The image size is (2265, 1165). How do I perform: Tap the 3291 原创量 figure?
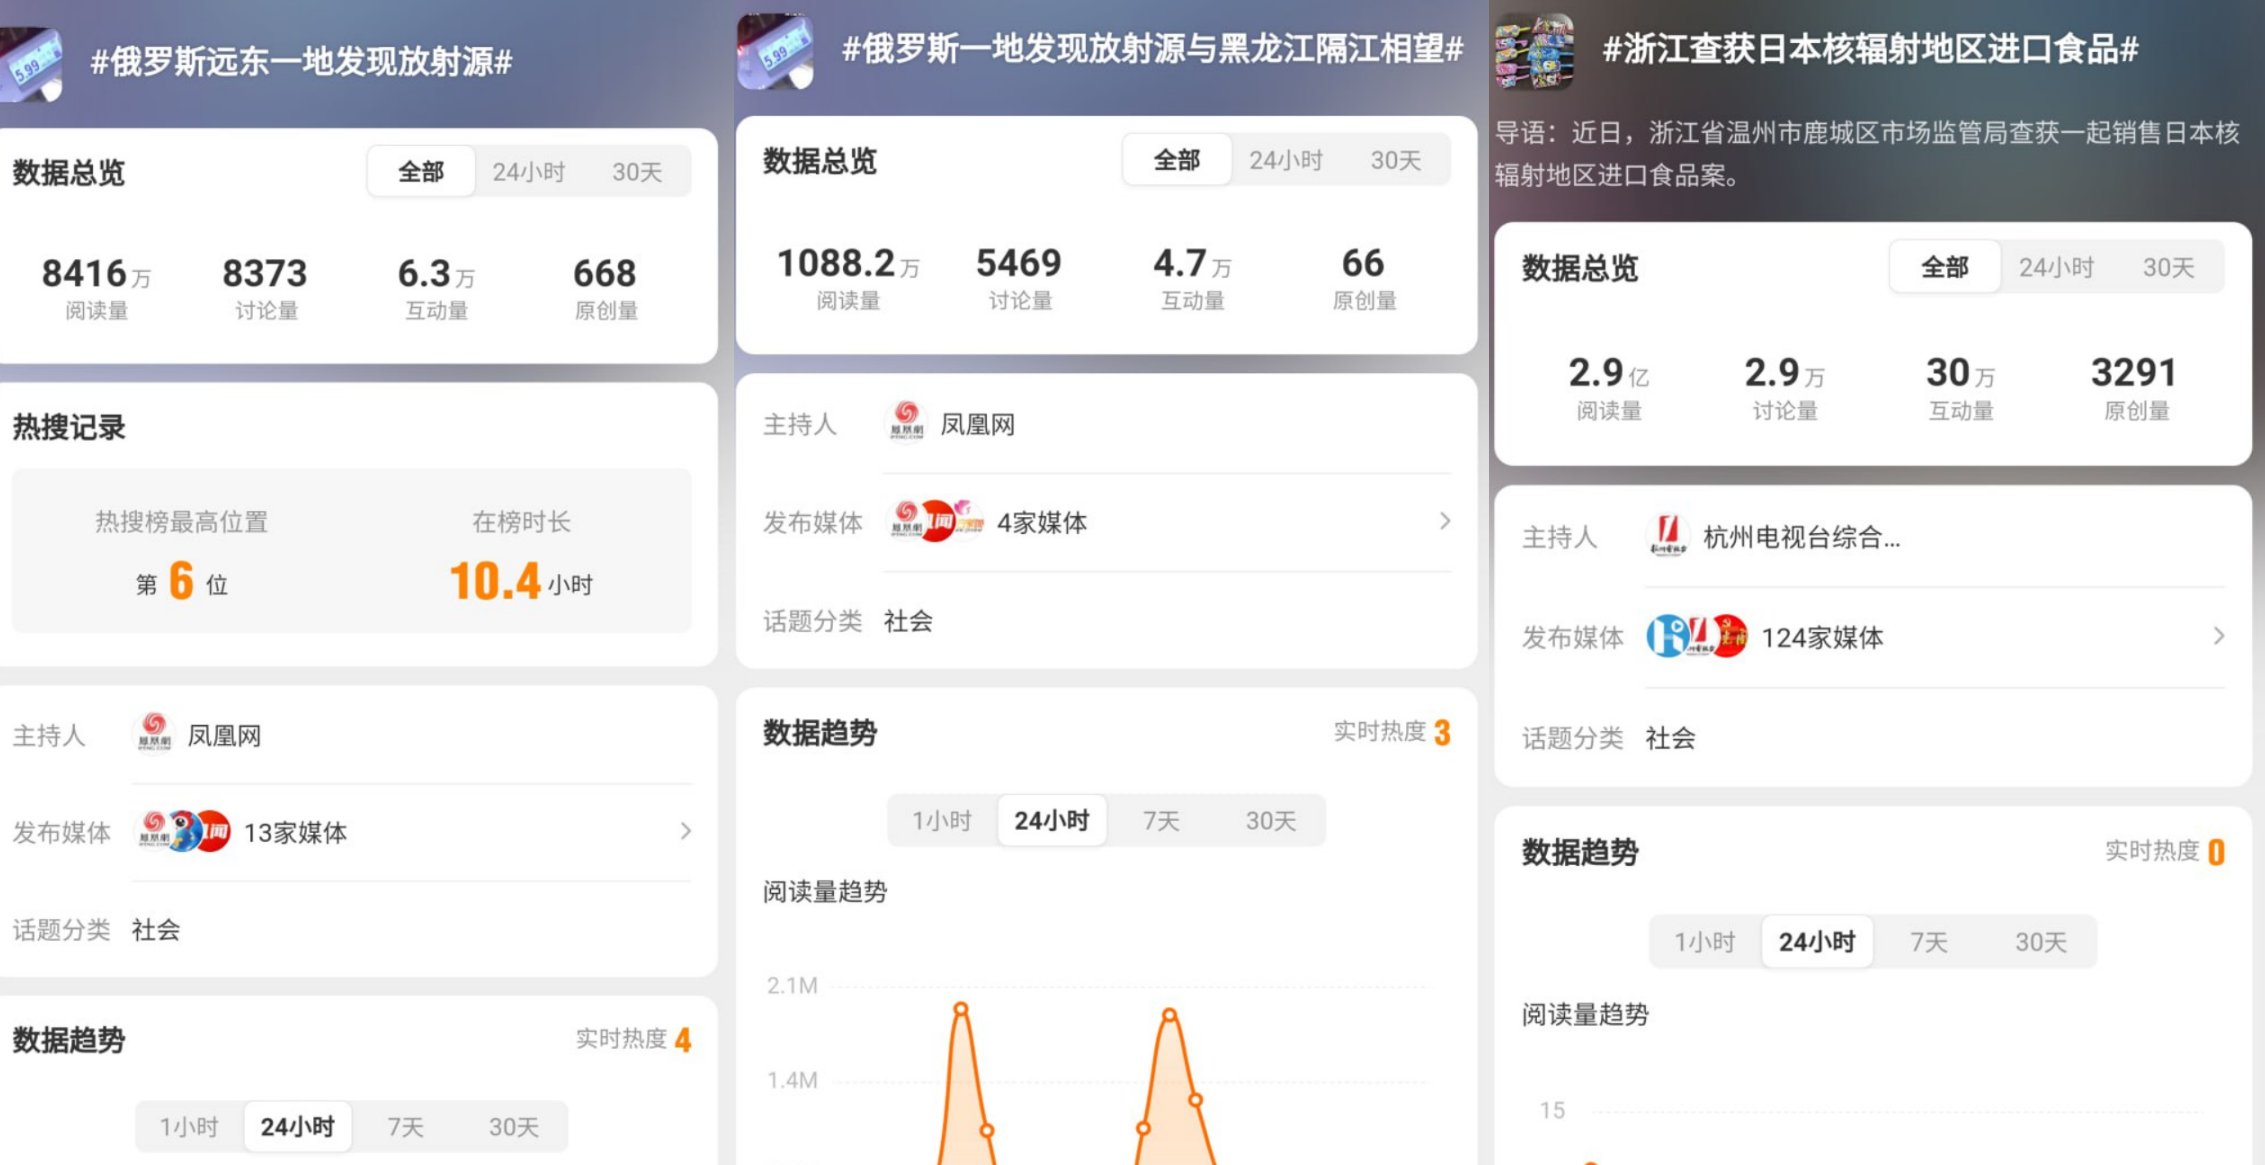(x=2134, y=372)
